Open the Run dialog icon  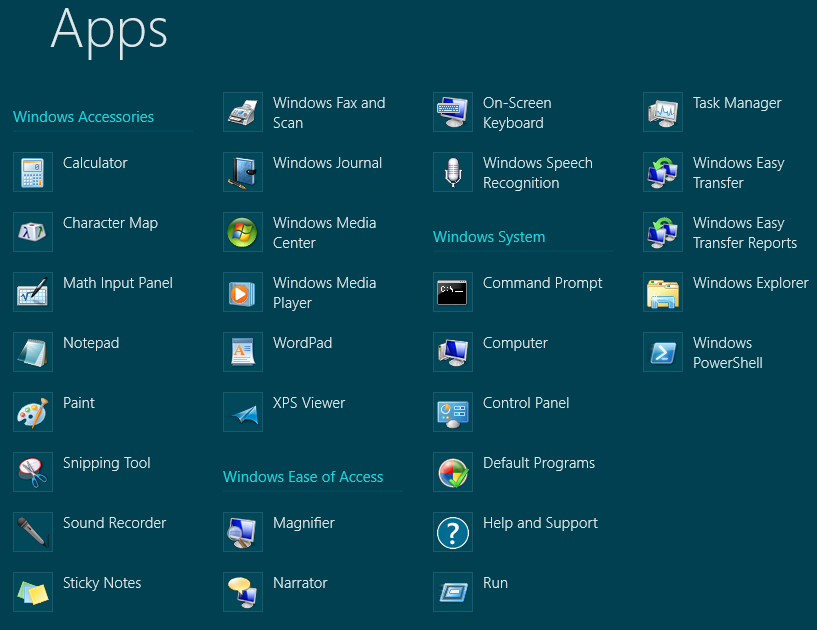click(453, 591)
